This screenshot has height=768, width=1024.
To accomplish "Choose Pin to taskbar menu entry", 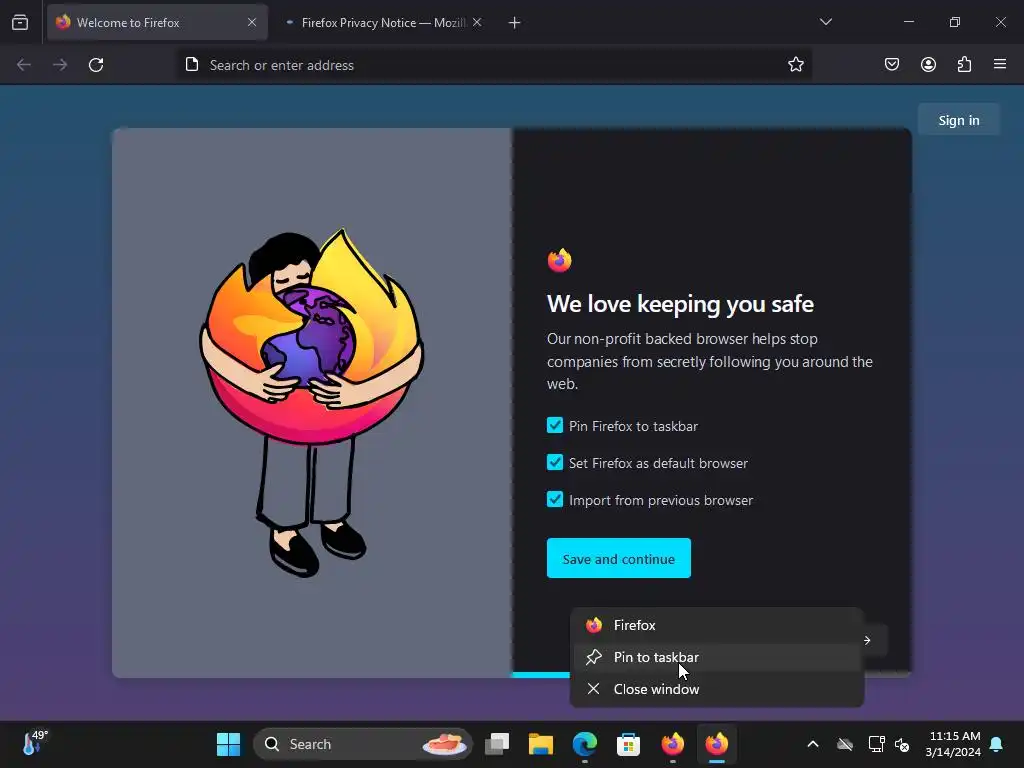I will click(x=717, y=657).
